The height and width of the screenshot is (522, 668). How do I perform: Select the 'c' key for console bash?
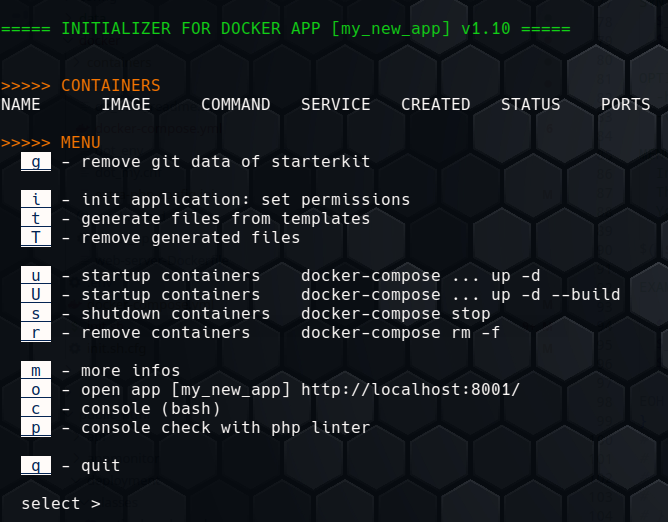[x=36, y=409]
